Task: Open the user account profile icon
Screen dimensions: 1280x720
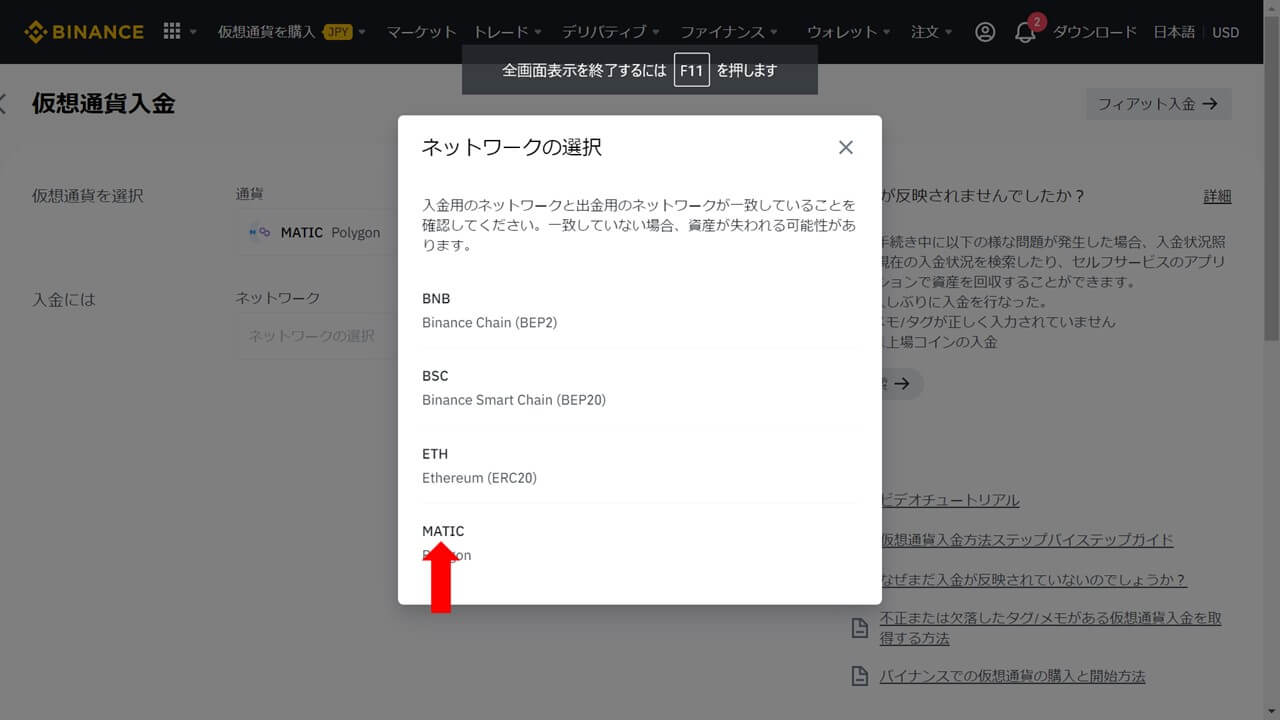Action: click(985, 32)
